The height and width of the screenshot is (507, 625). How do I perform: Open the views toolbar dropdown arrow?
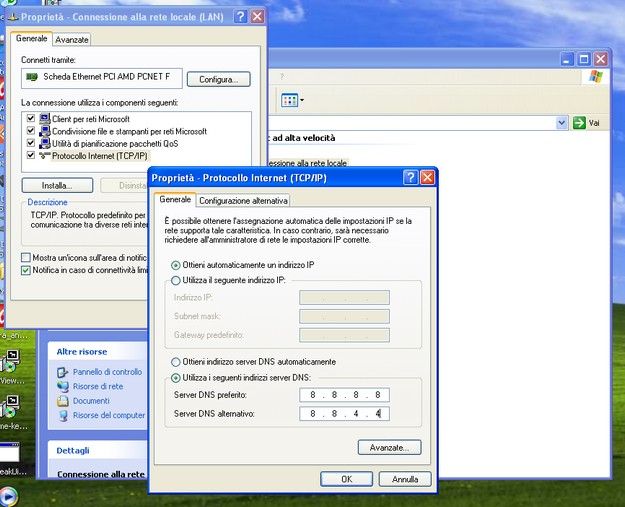click(x=302, y=100)
